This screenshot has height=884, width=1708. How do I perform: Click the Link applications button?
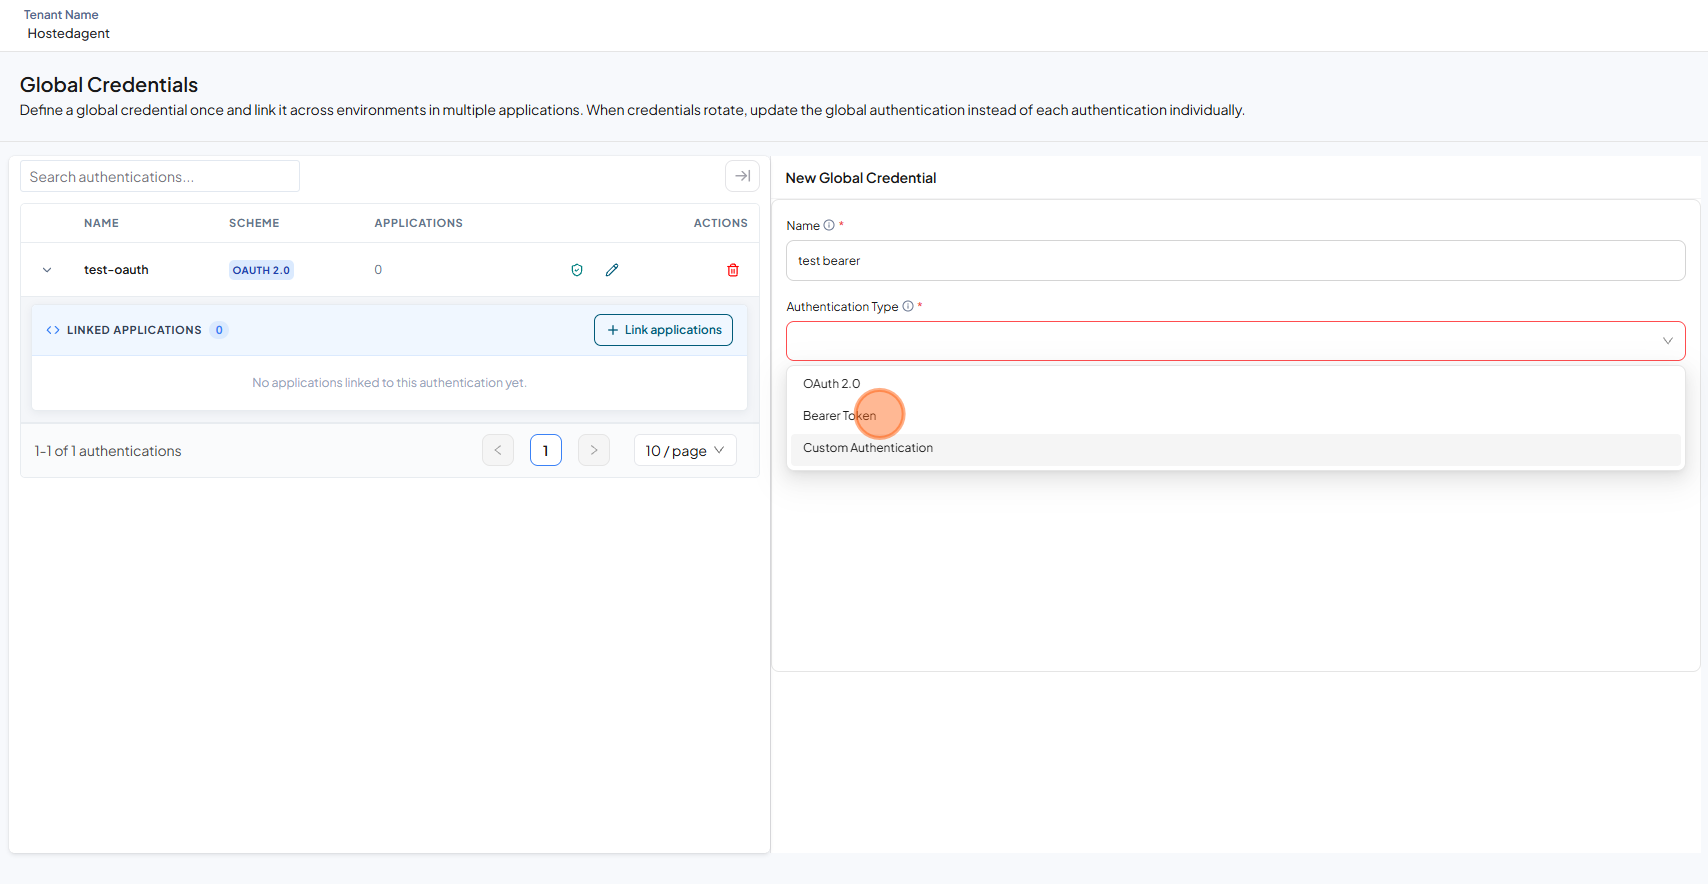click(663, 330)
